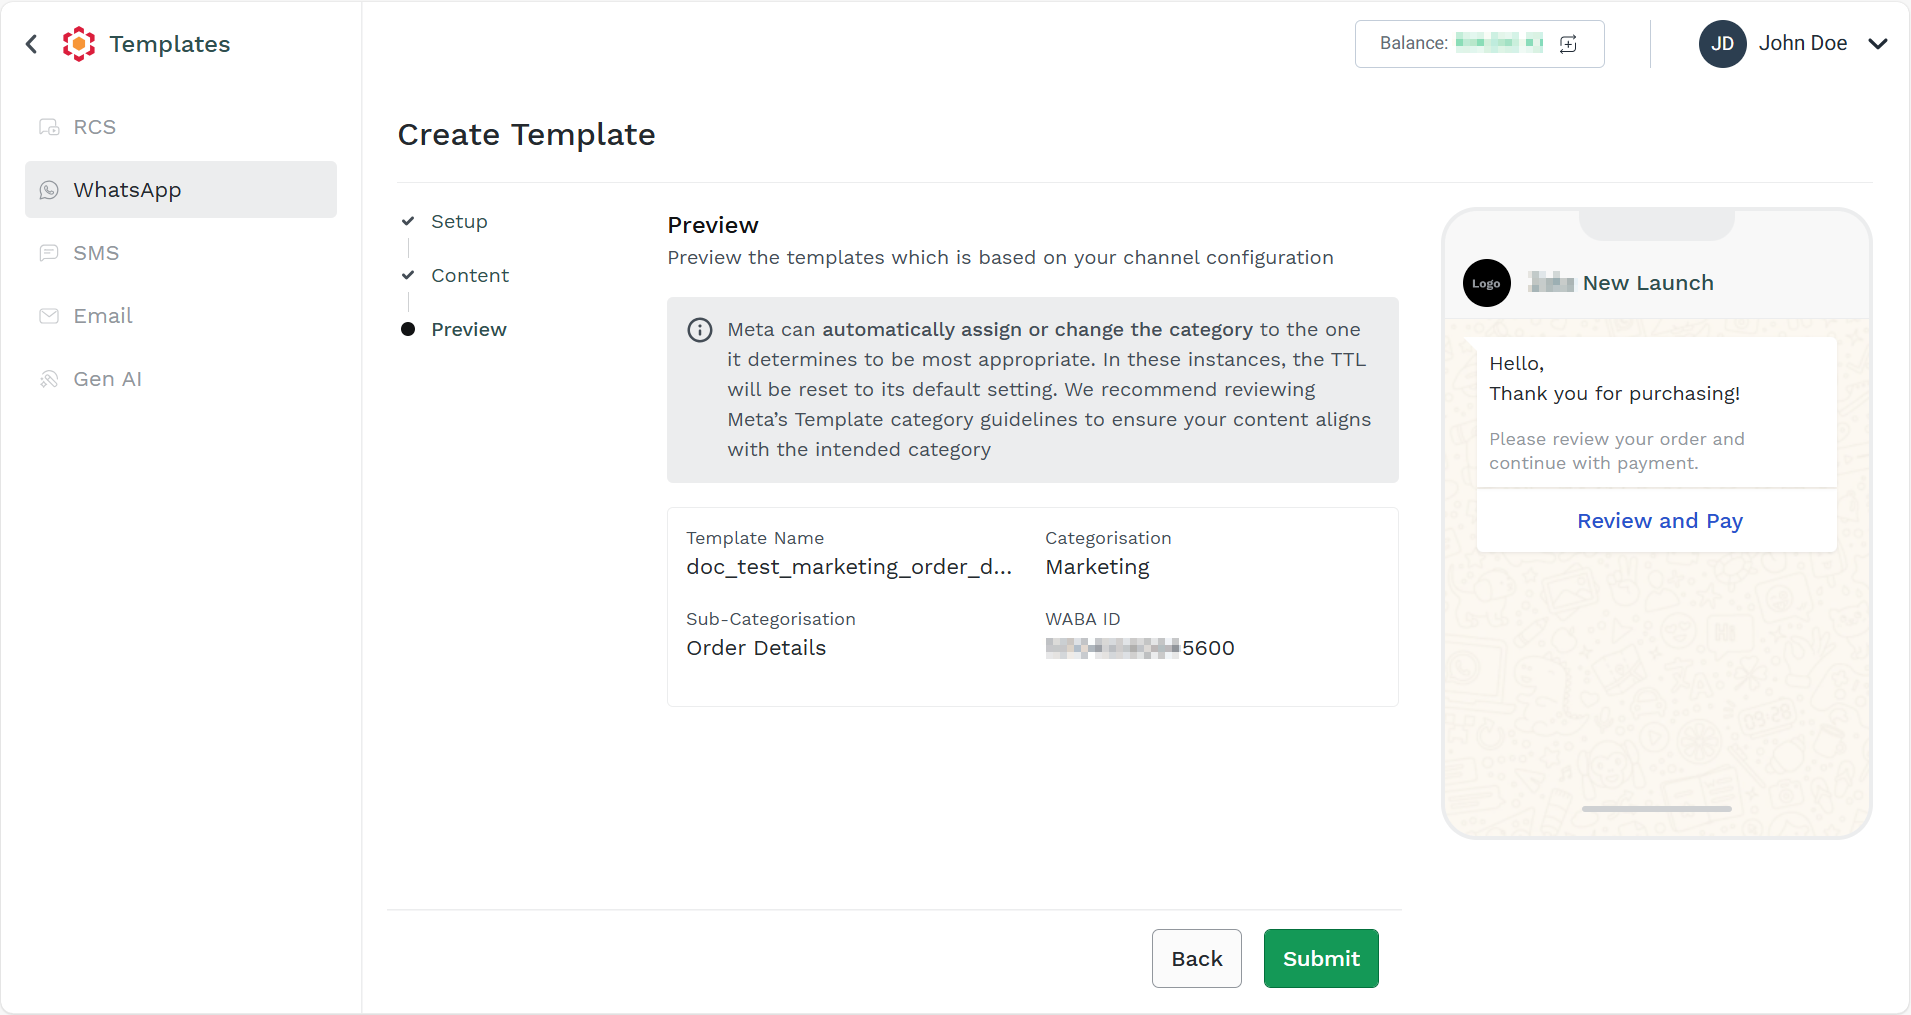
Task: Click the Logo avatar in phone preview
Action: coord(1486,283)
